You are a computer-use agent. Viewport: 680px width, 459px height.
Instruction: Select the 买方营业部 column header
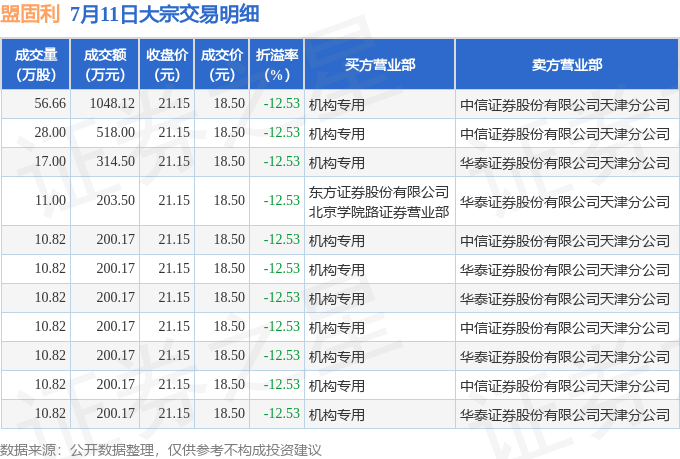380,64
